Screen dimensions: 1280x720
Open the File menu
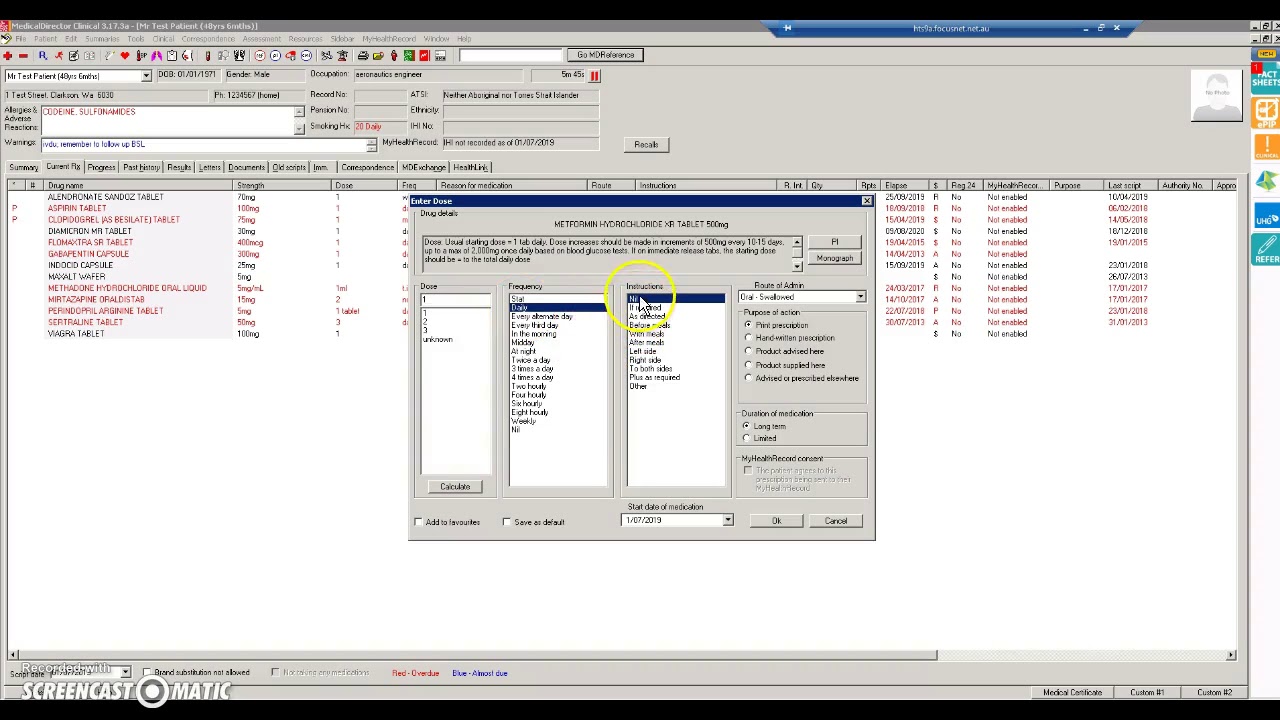coord(20,39)
